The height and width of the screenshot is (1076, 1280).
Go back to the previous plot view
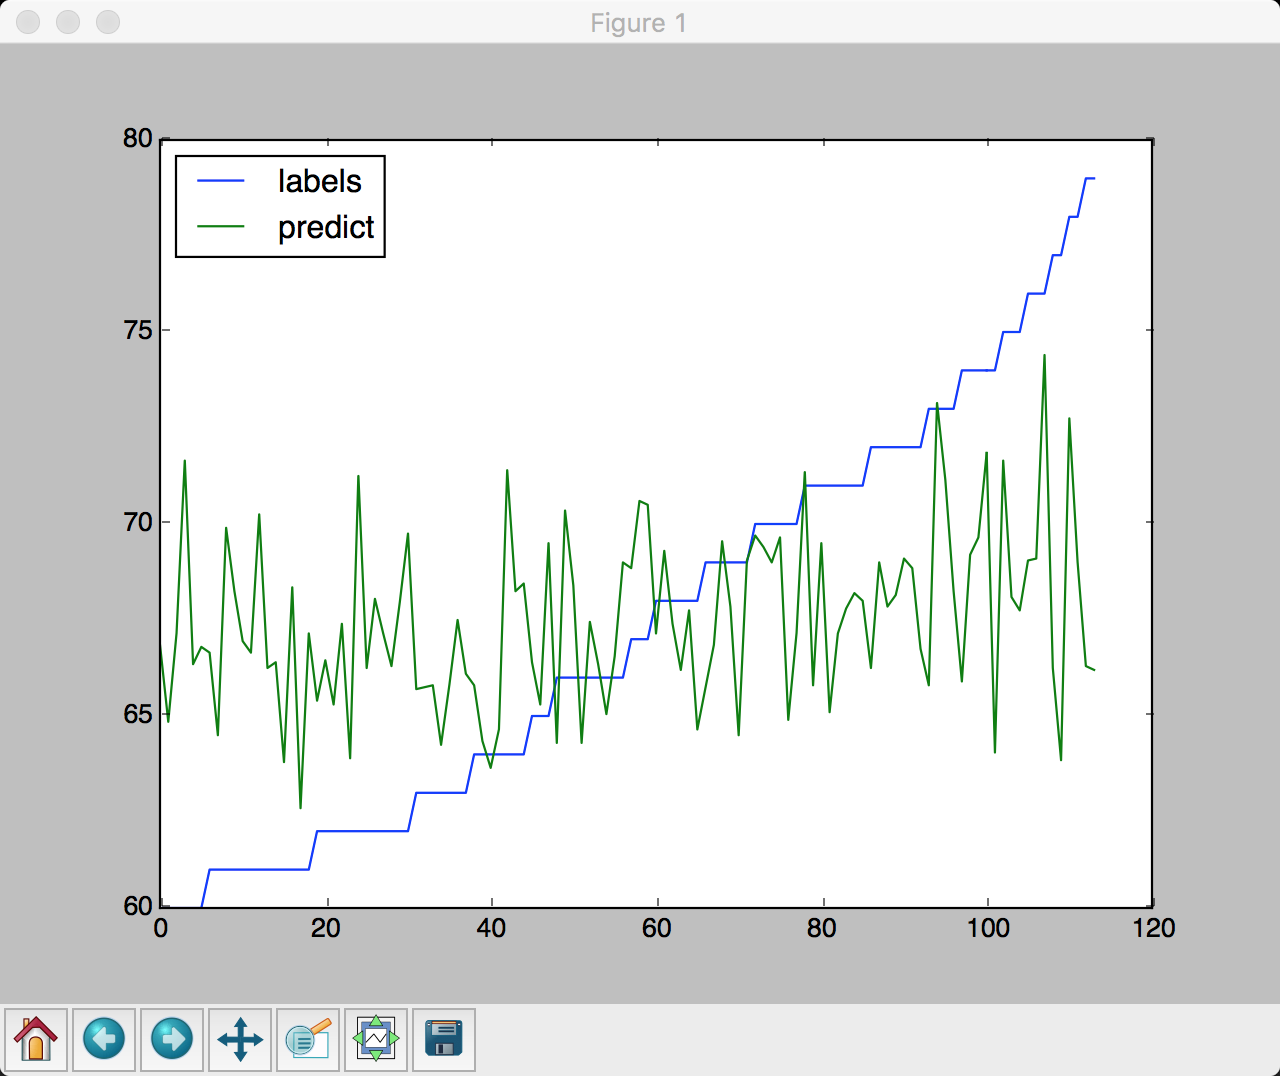tap(104, 1039)
